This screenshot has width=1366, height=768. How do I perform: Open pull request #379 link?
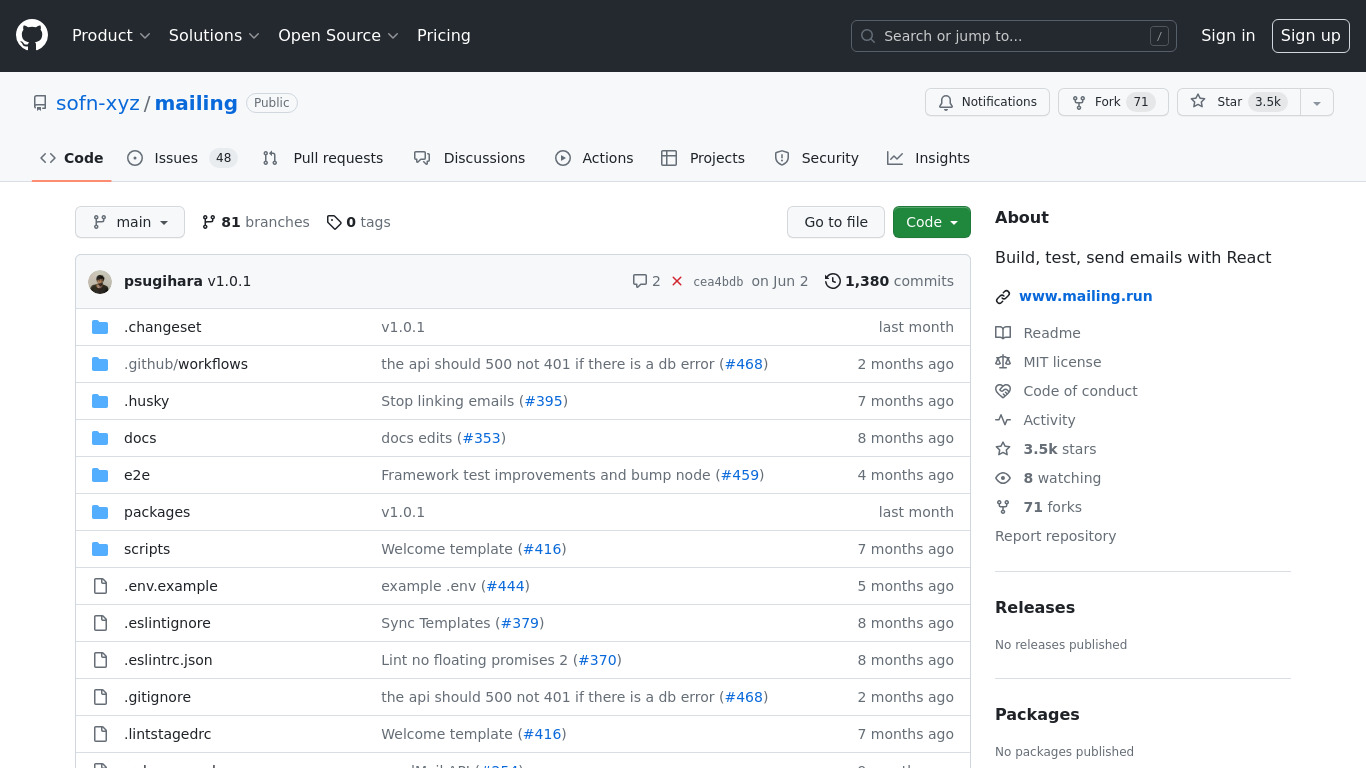[x=520, y=623]
